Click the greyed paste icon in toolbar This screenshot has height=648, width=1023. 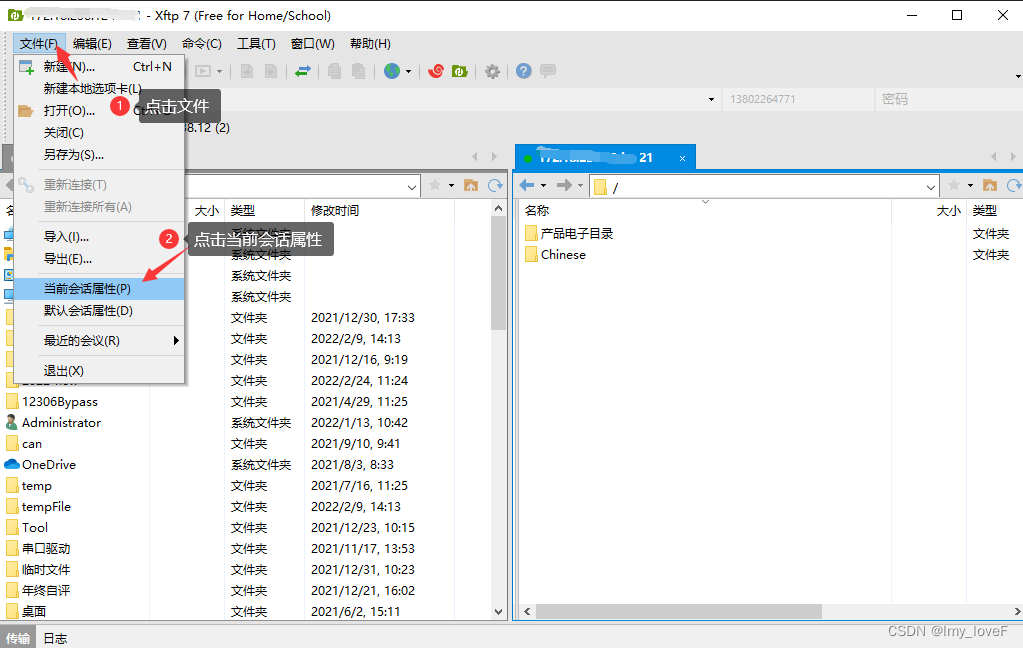(x=358, y=71)
